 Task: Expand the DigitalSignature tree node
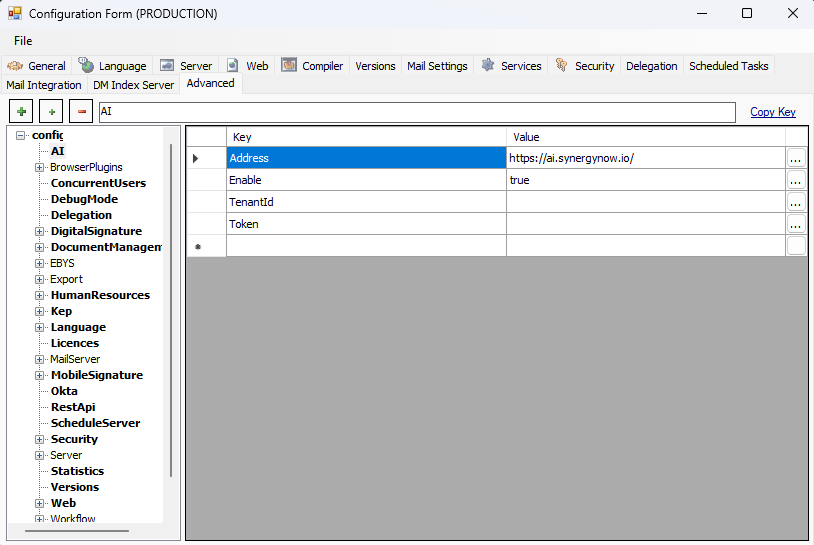40,231
